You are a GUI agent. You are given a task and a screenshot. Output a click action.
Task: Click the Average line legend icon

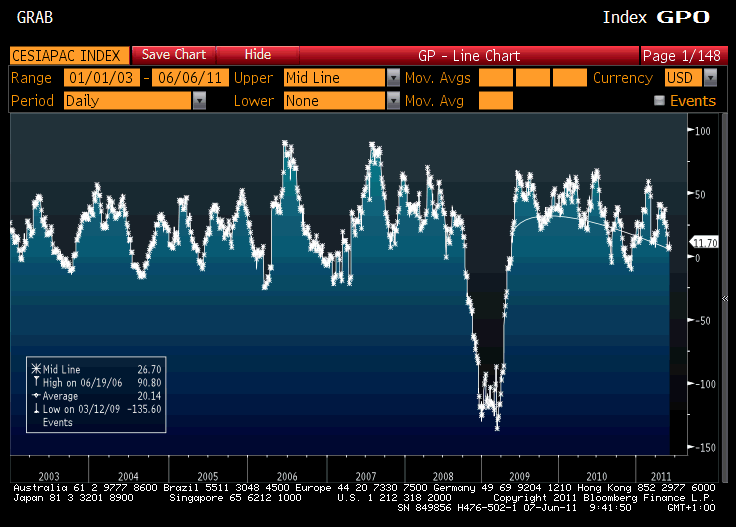pyautogui.click(x=36, y=395)
